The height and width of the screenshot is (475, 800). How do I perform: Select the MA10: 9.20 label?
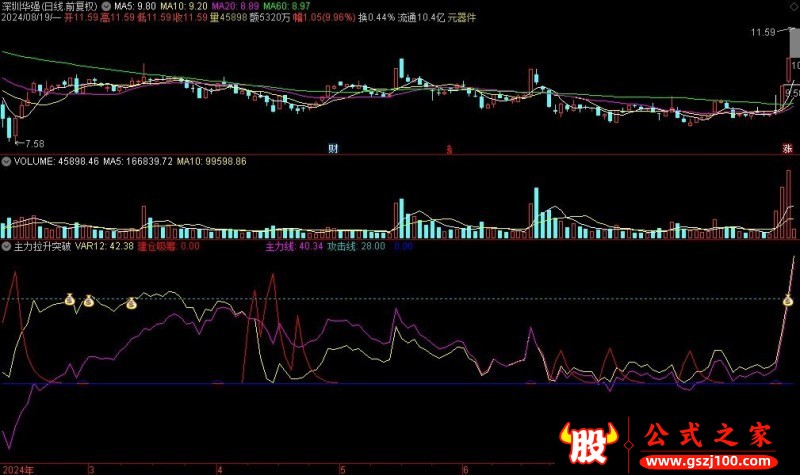184,7
